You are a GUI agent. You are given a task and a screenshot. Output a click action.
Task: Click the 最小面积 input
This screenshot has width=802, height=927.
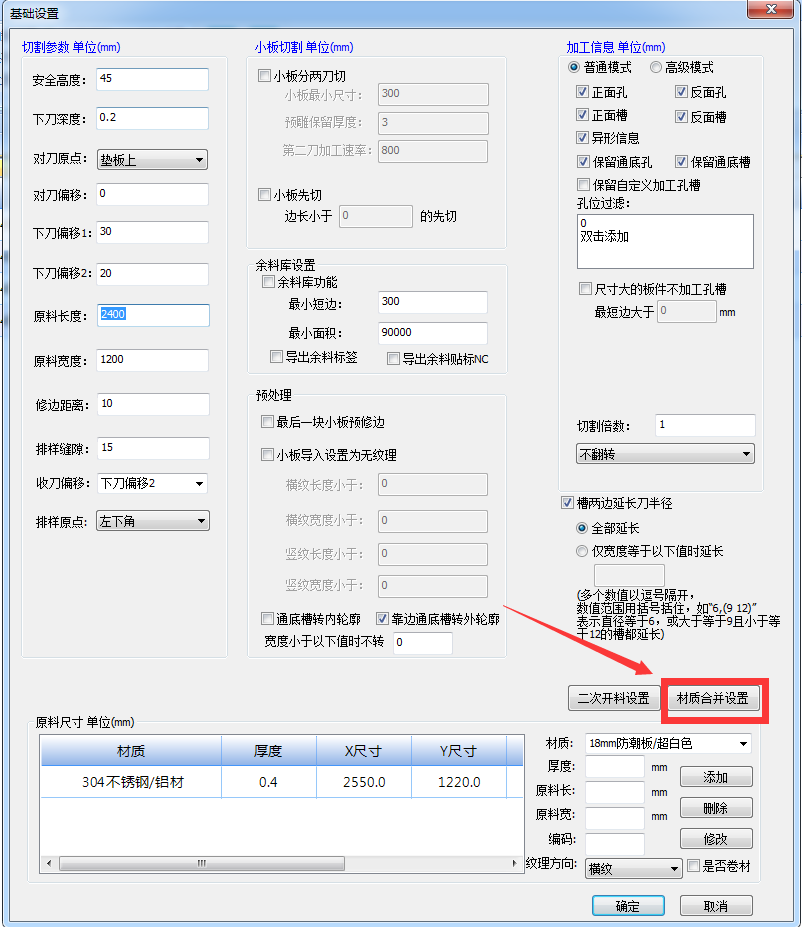pos(433,333)
